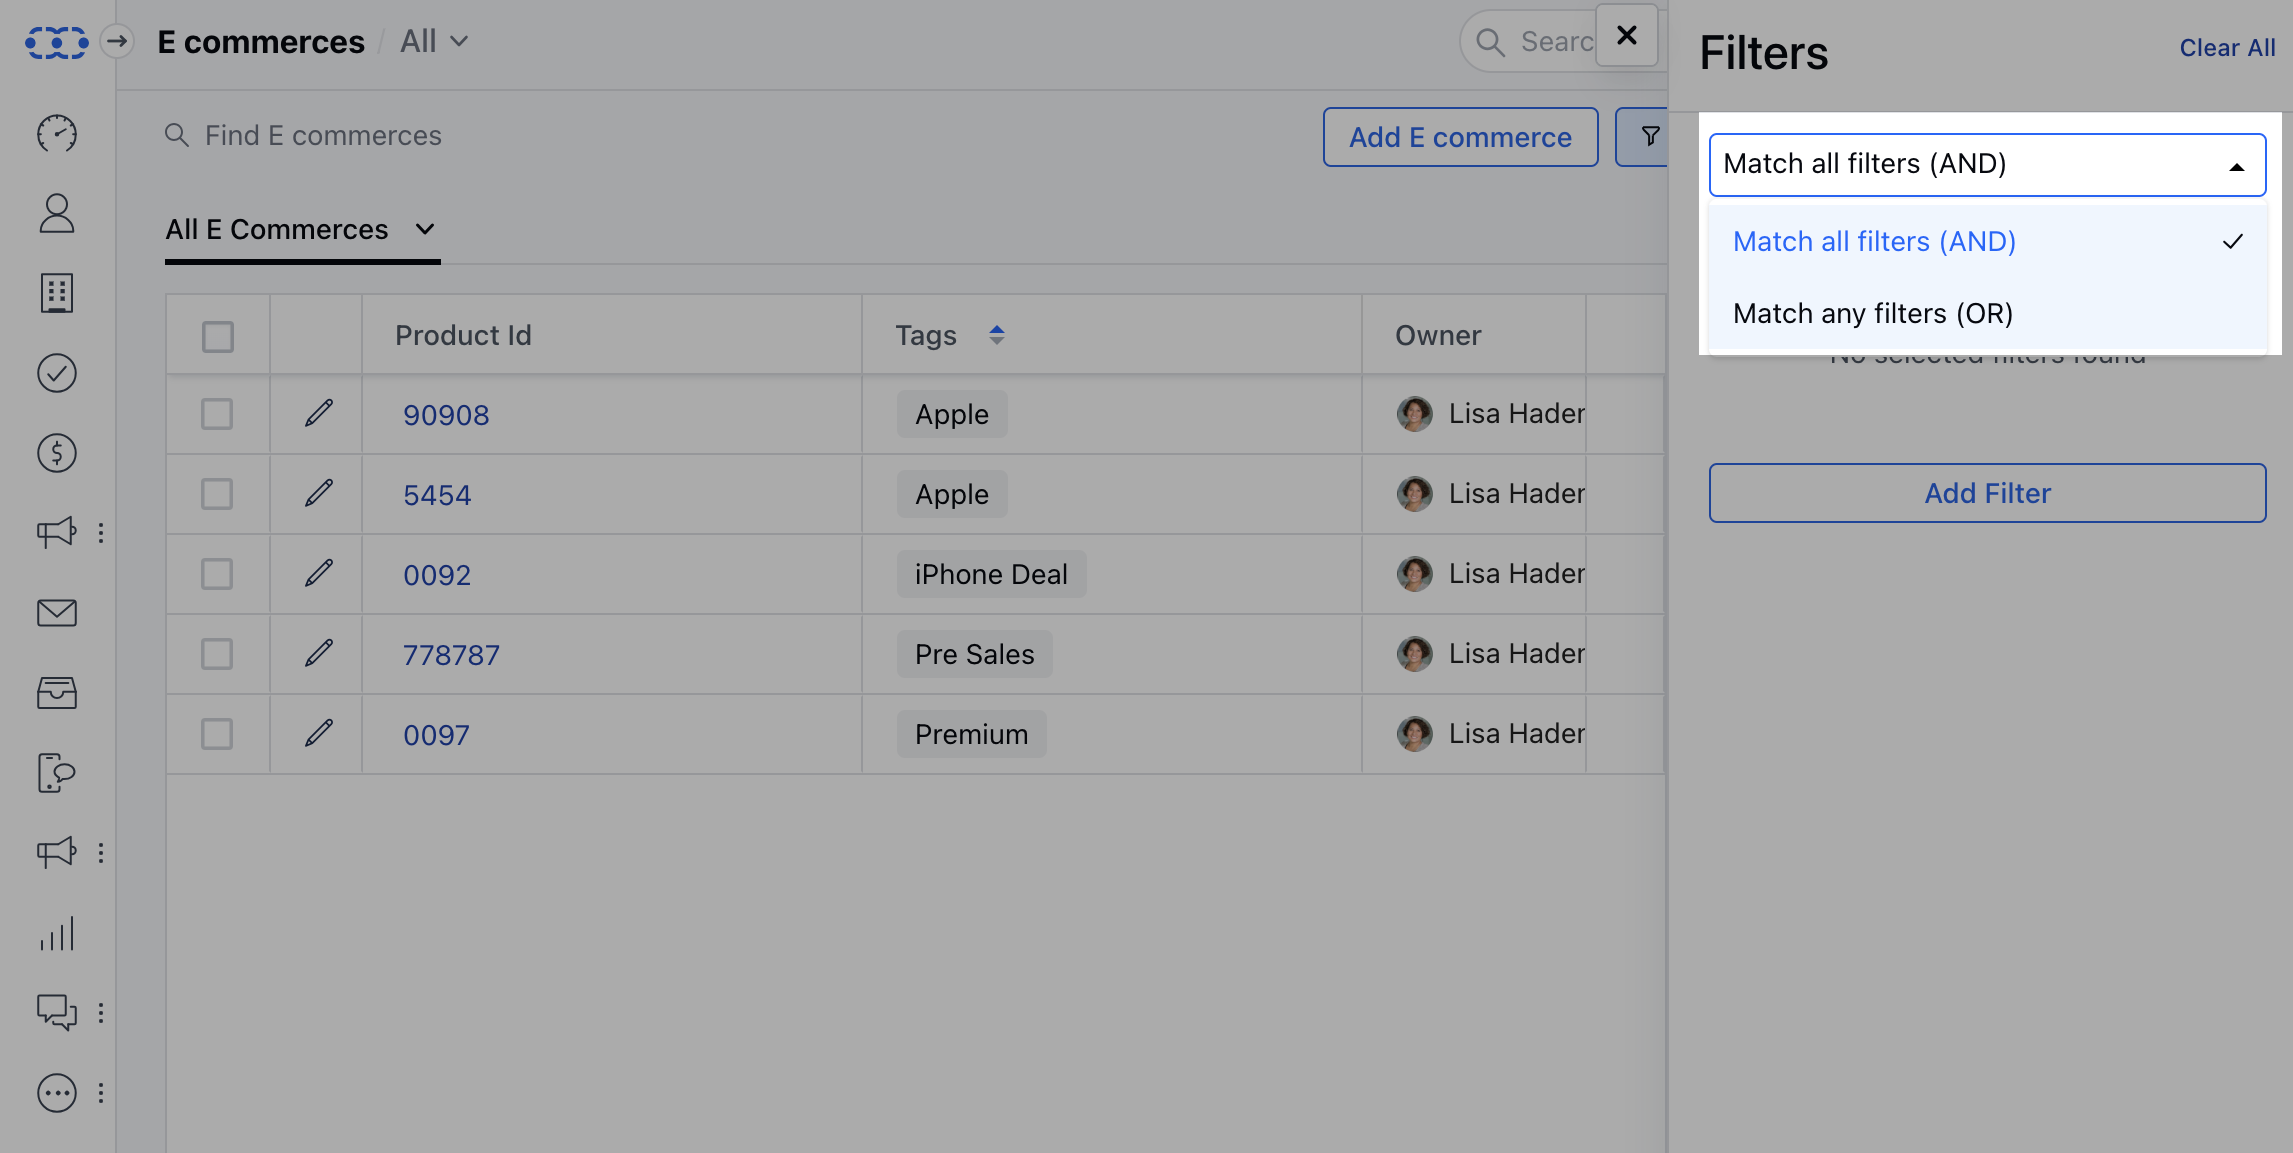Screen dimensions: 2293x1153
Task: Open product link 90908
Action: click(446, 415)
